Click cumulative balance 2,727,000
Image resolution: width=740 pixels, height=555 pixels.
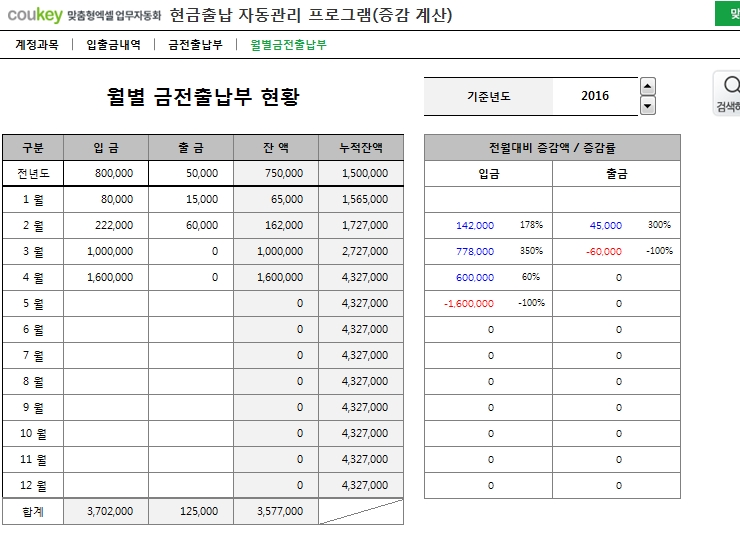pos(361,251)
